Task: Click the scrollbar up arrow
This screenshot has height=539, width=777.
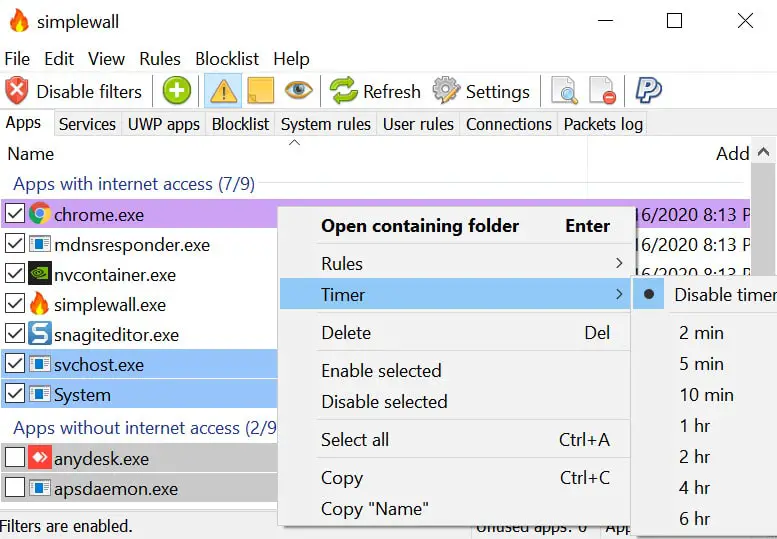Action: tap(763, 152)
